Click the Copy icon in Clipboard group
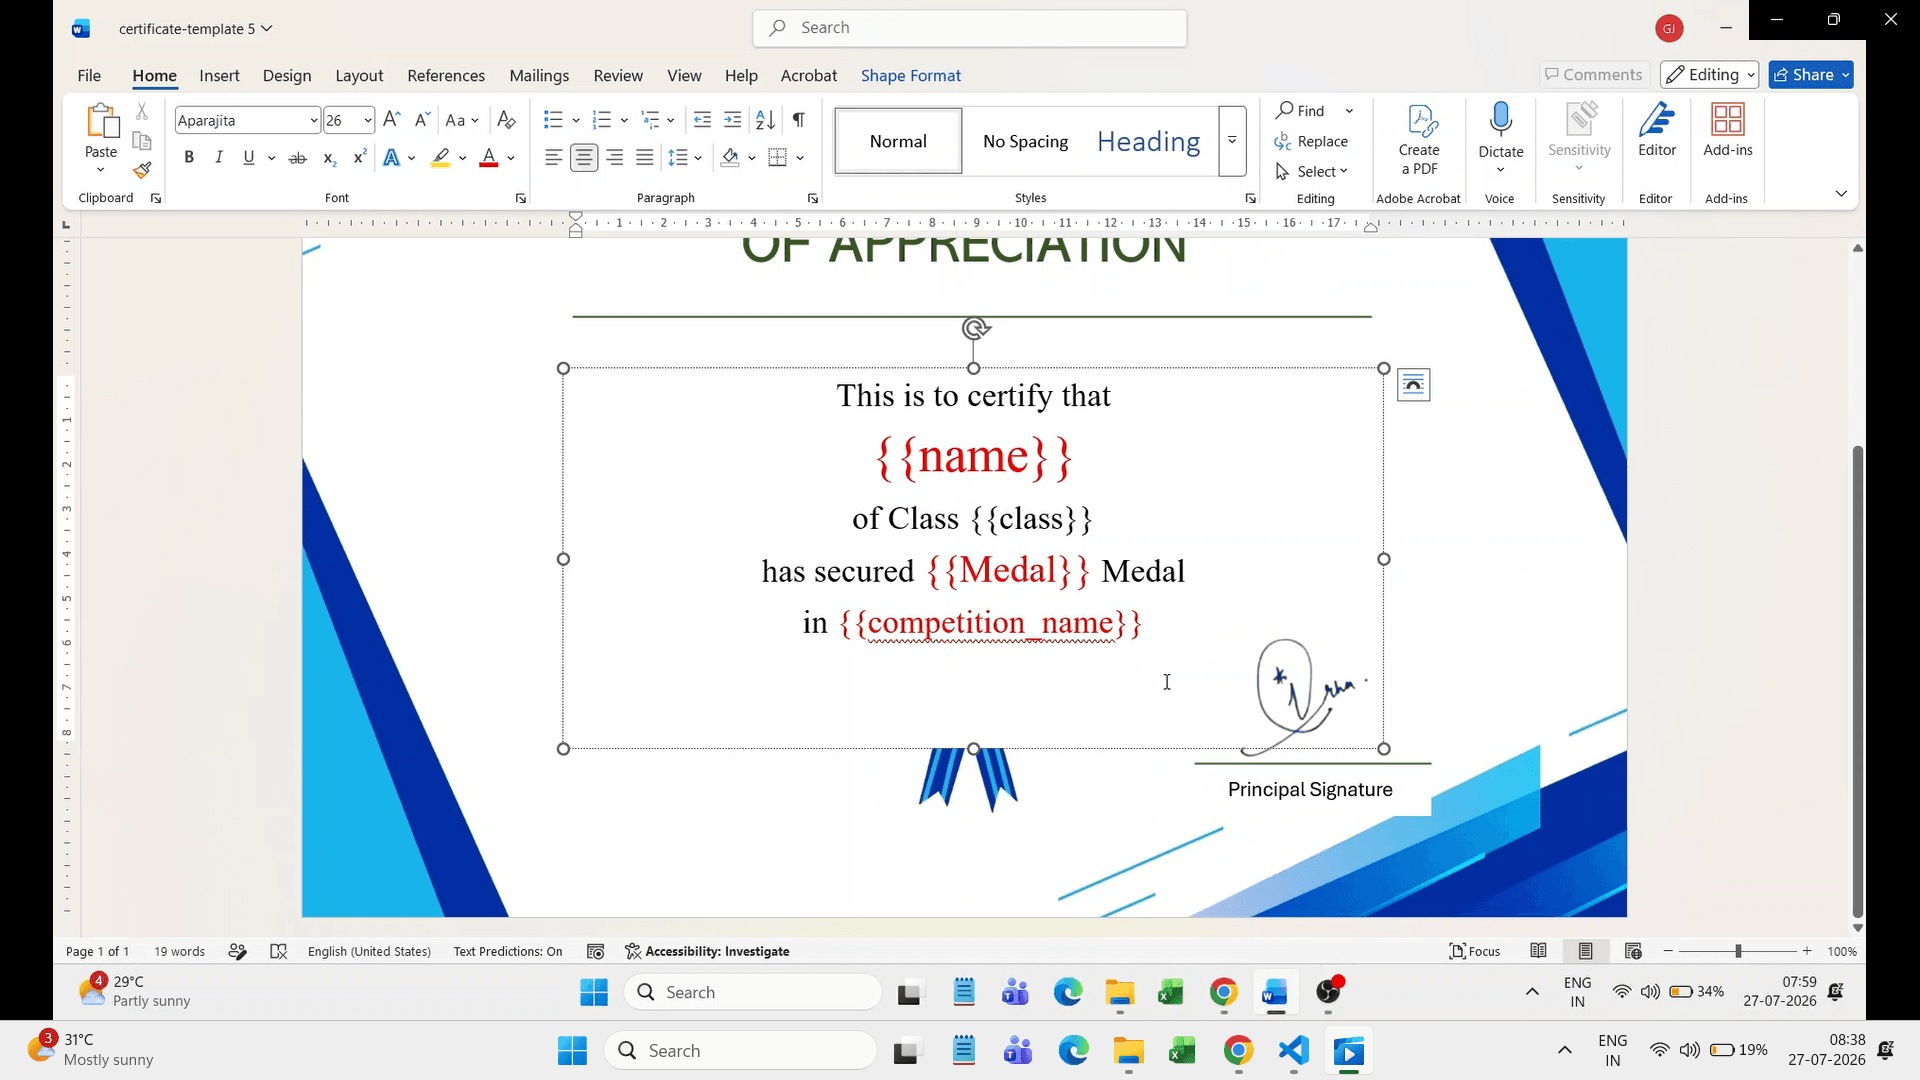This screenshot has height=1080, width=1920. pos(142,141)
